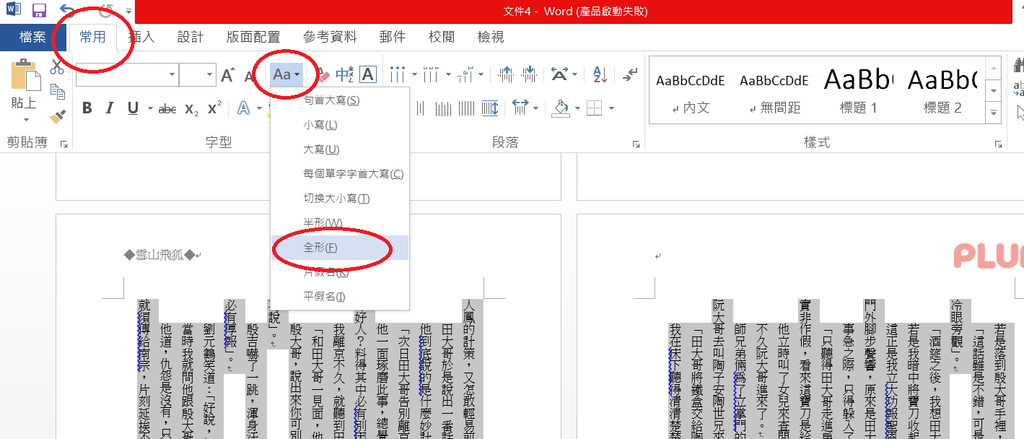Screen dimensions: 1024x439
Task: Toggle Underline formatting
Action: 133,108
